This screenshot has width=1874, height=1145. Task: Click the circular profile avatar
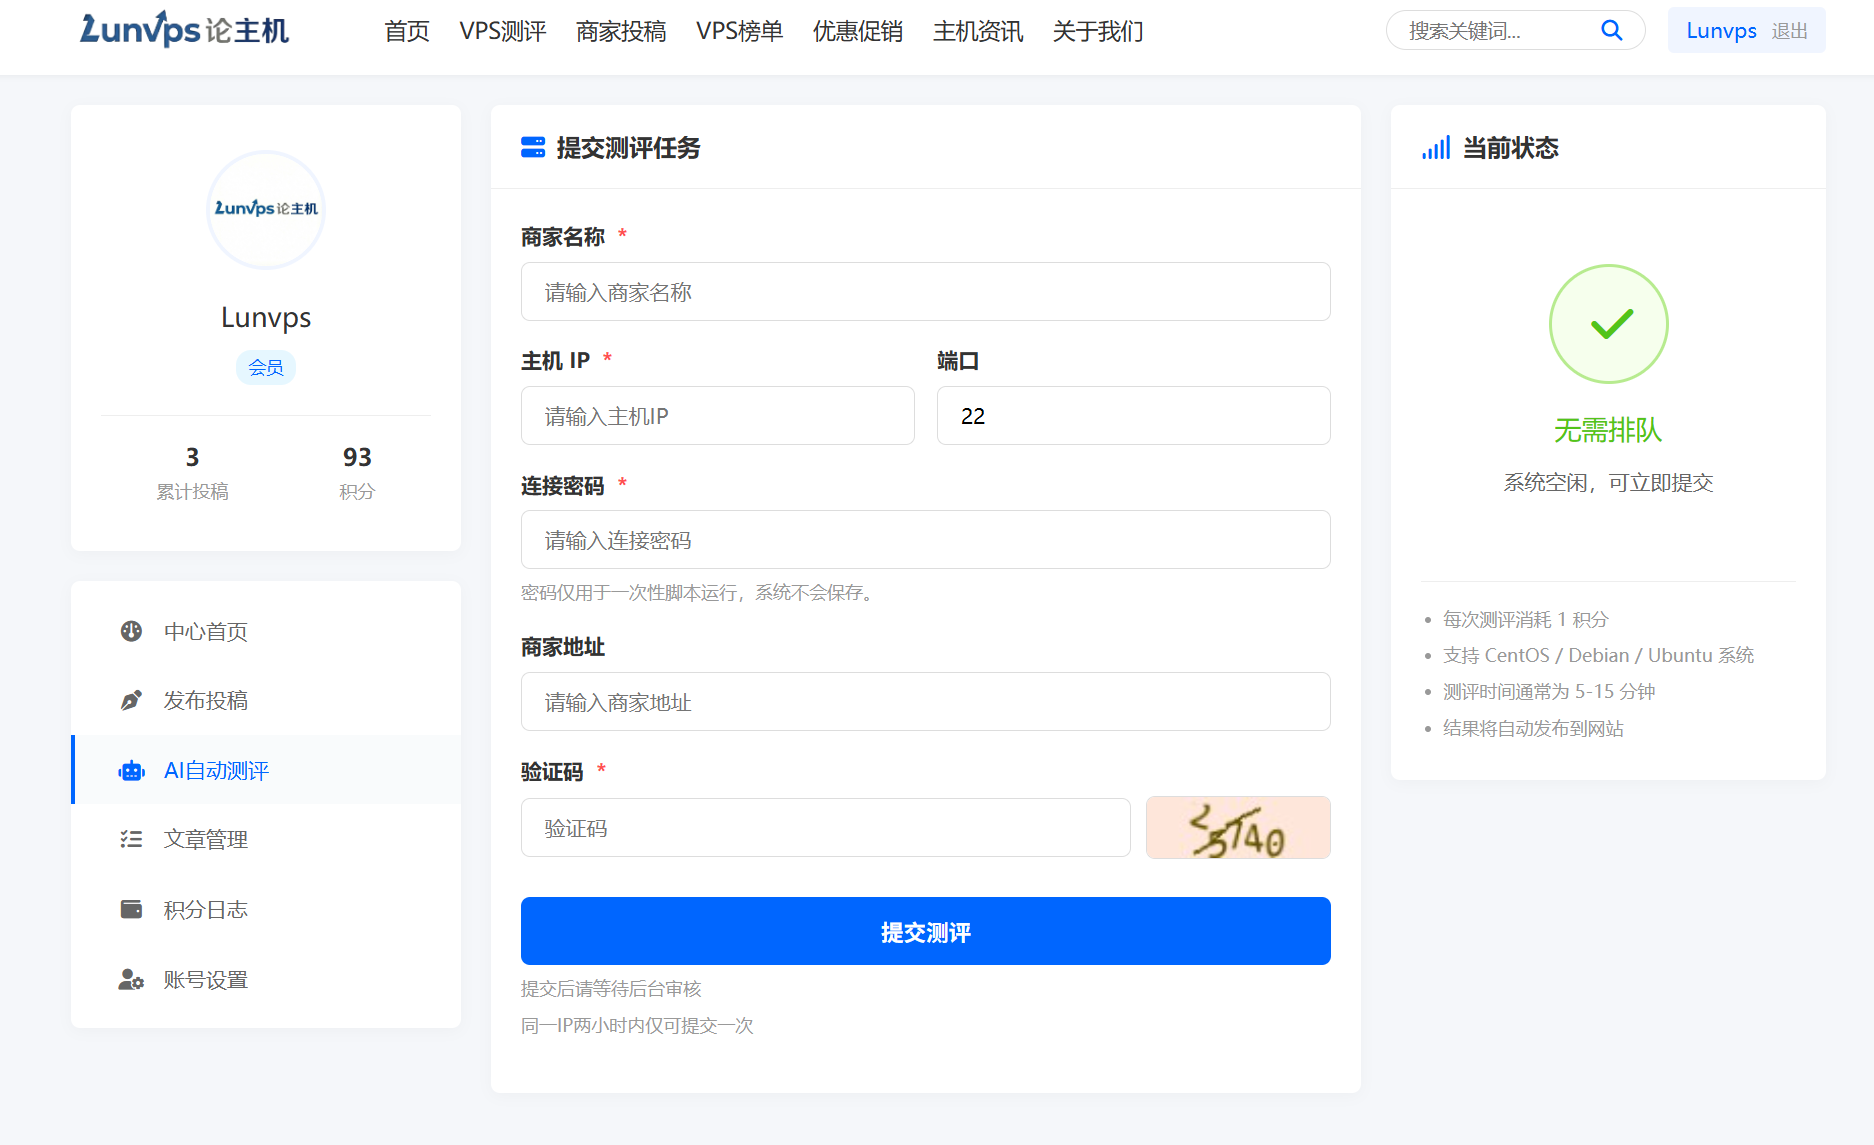click(266, 210)
